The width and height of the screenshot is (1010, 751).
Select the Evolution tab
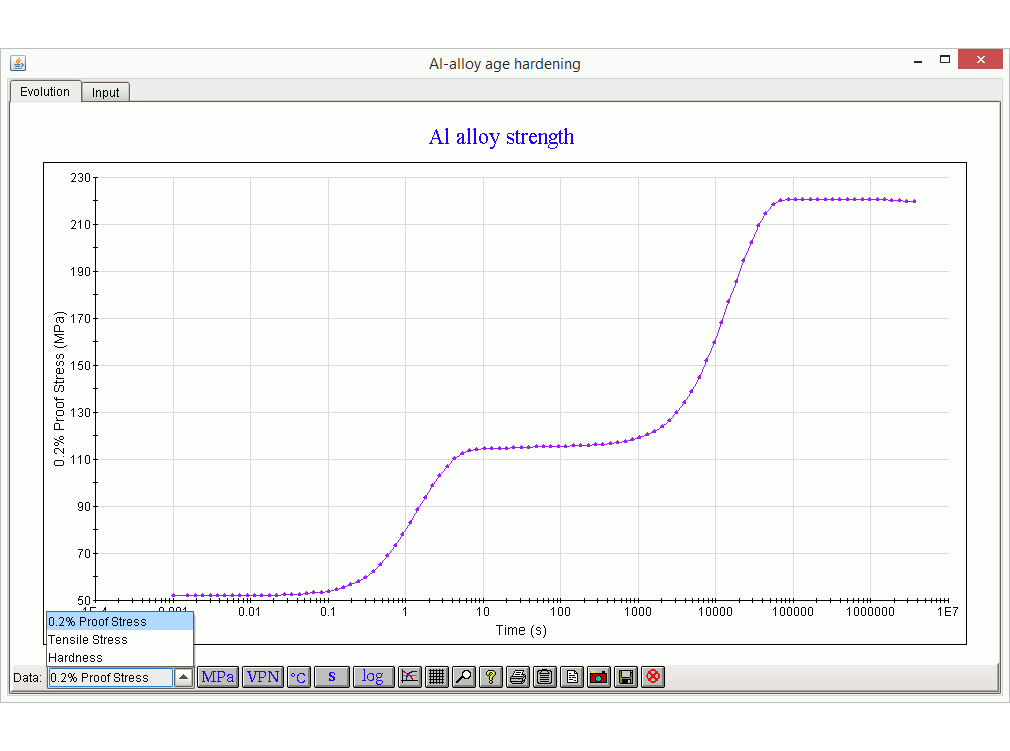[45, 92]
